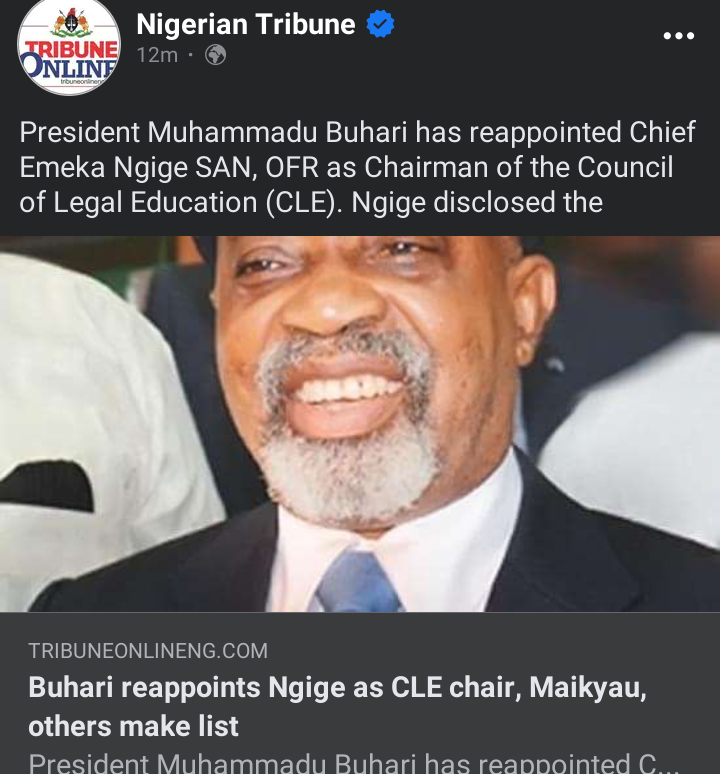
Task: Tap the truncated article description snippet
Action: click(x=353, y=763)
